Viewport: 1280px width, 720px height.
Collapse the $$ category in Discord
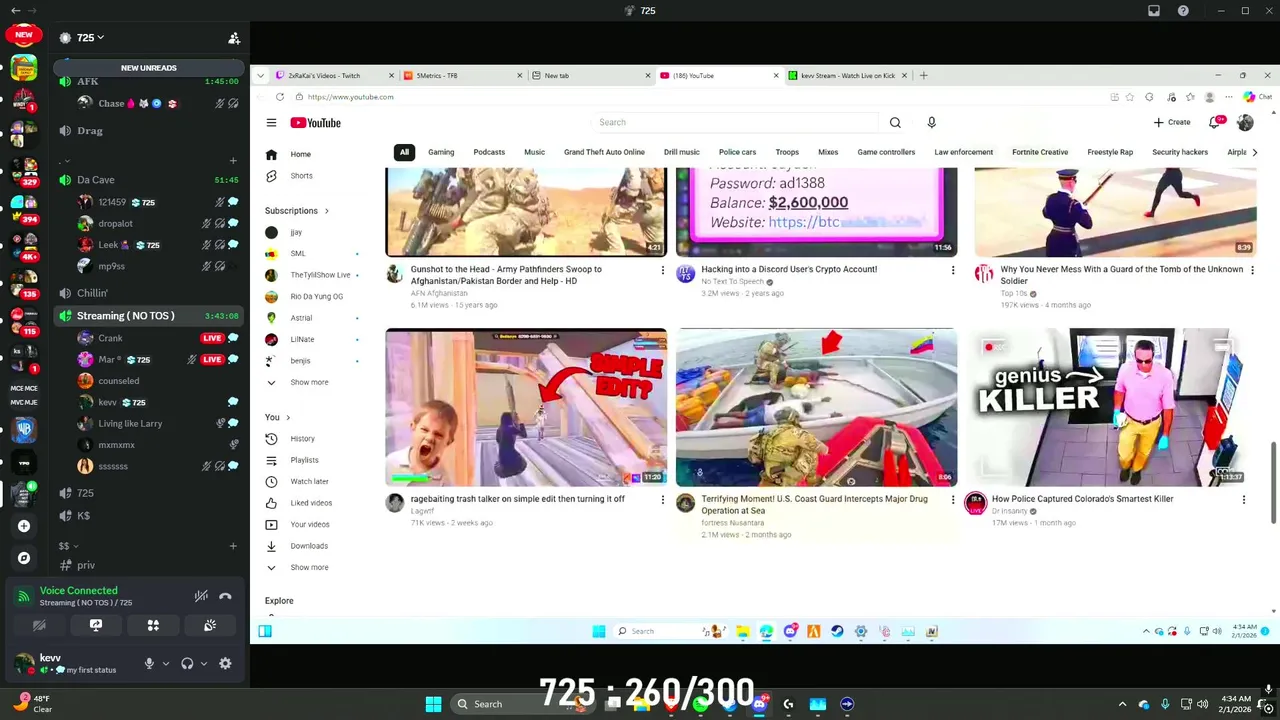[x=67, y=546]
